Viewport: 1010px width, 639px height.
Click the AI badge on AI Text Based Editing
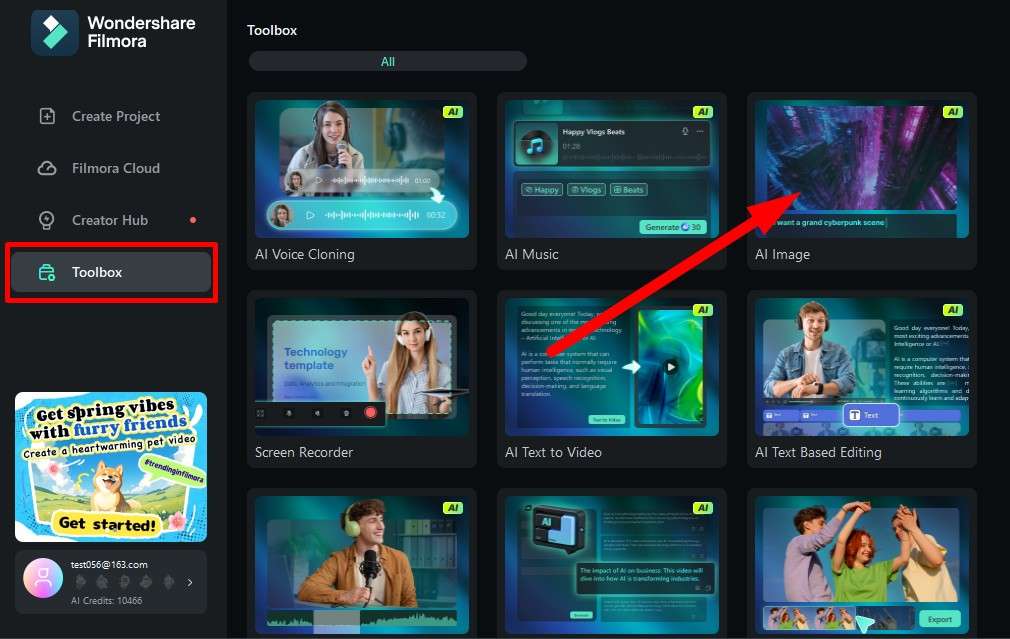coord(953,310)
